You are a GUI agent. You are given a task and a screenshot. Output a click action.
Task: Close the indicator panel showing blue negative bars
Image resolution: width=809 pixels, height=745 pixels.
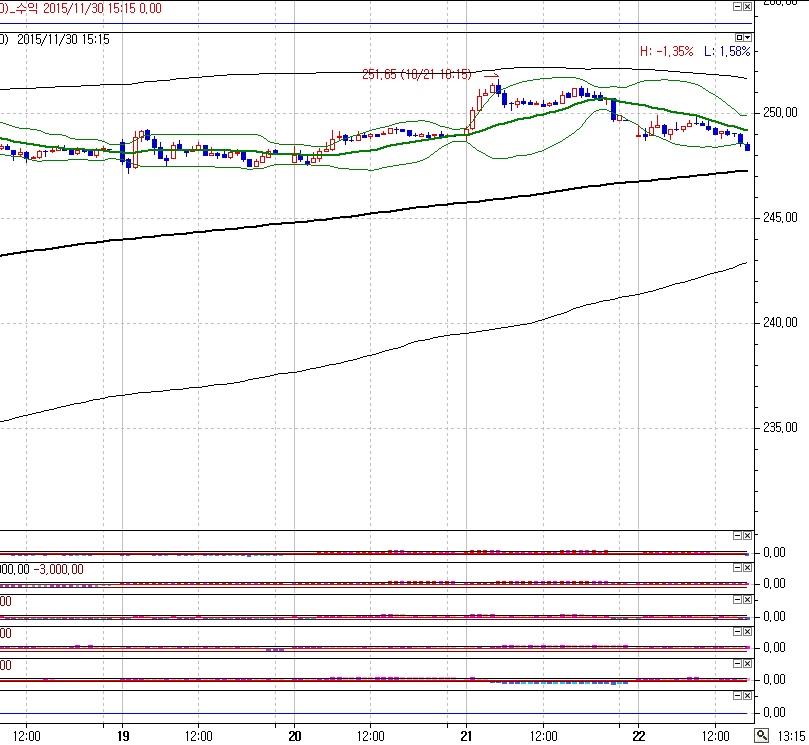pos(747,663)
